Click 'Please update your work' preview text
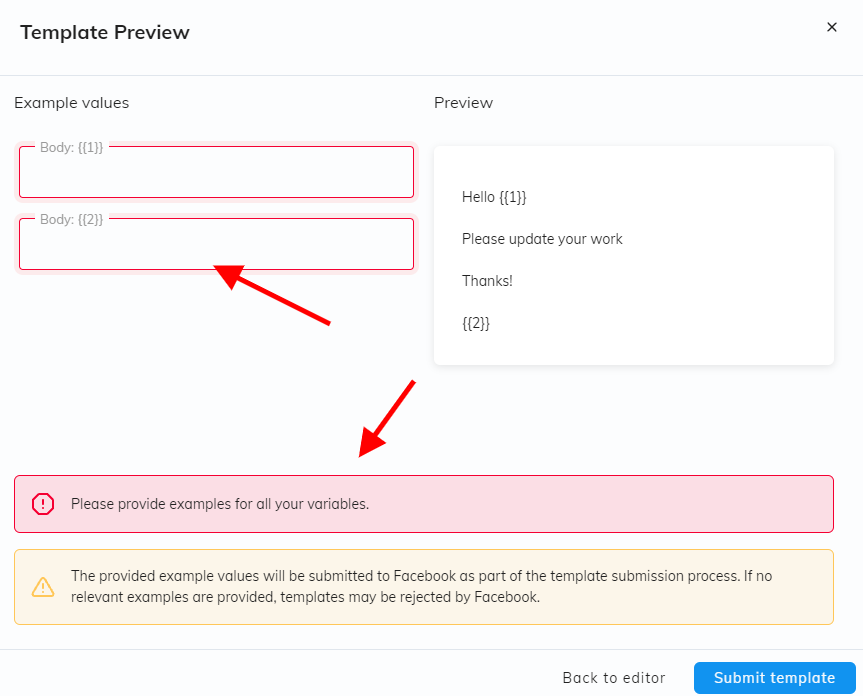The width and height of the screenshot is (863, 696). tap(542, 239)
